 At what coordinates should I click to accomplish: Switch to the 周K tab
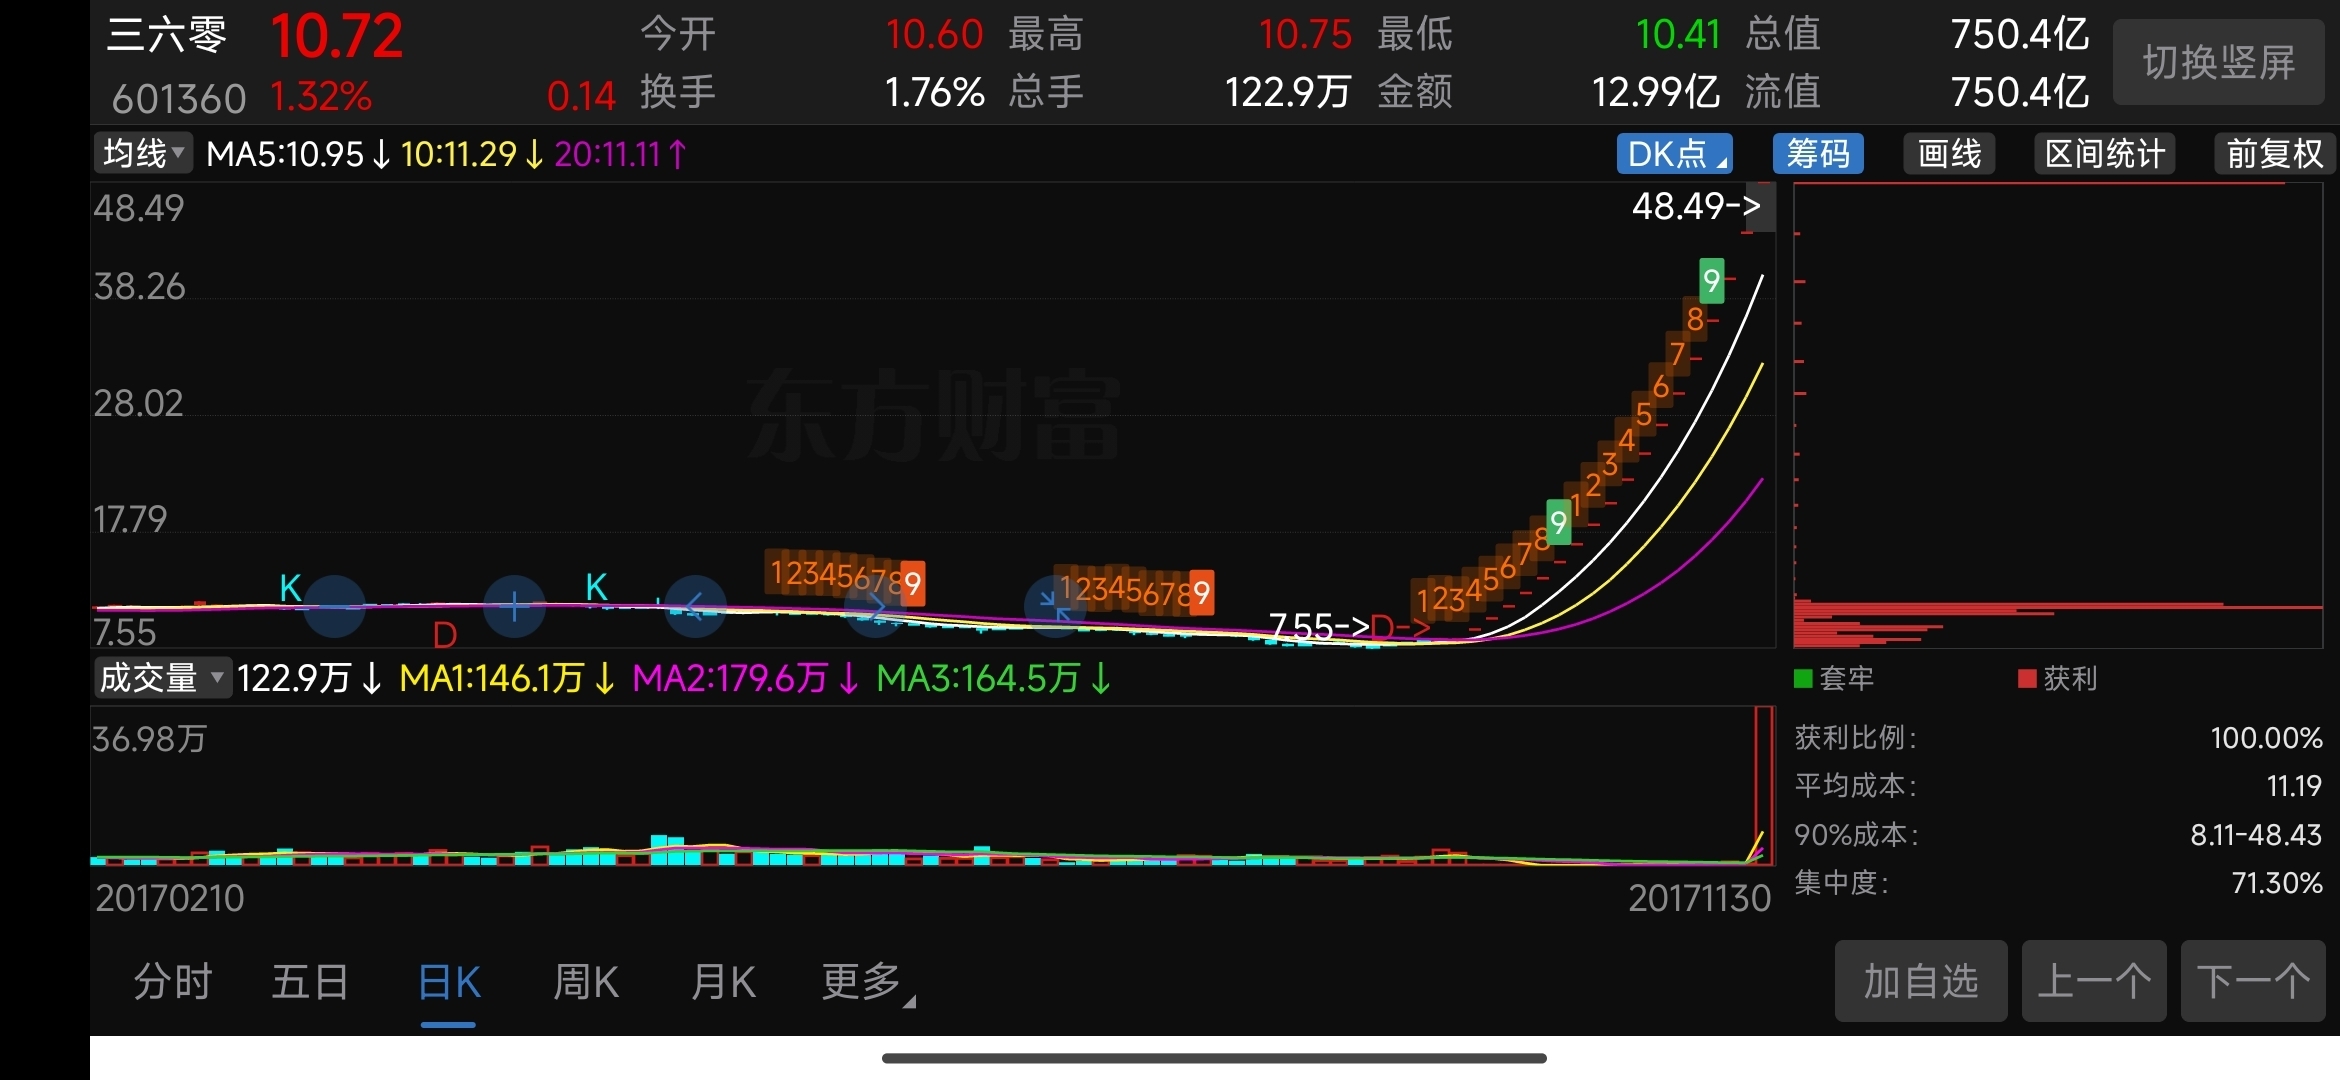click(586, 982)
